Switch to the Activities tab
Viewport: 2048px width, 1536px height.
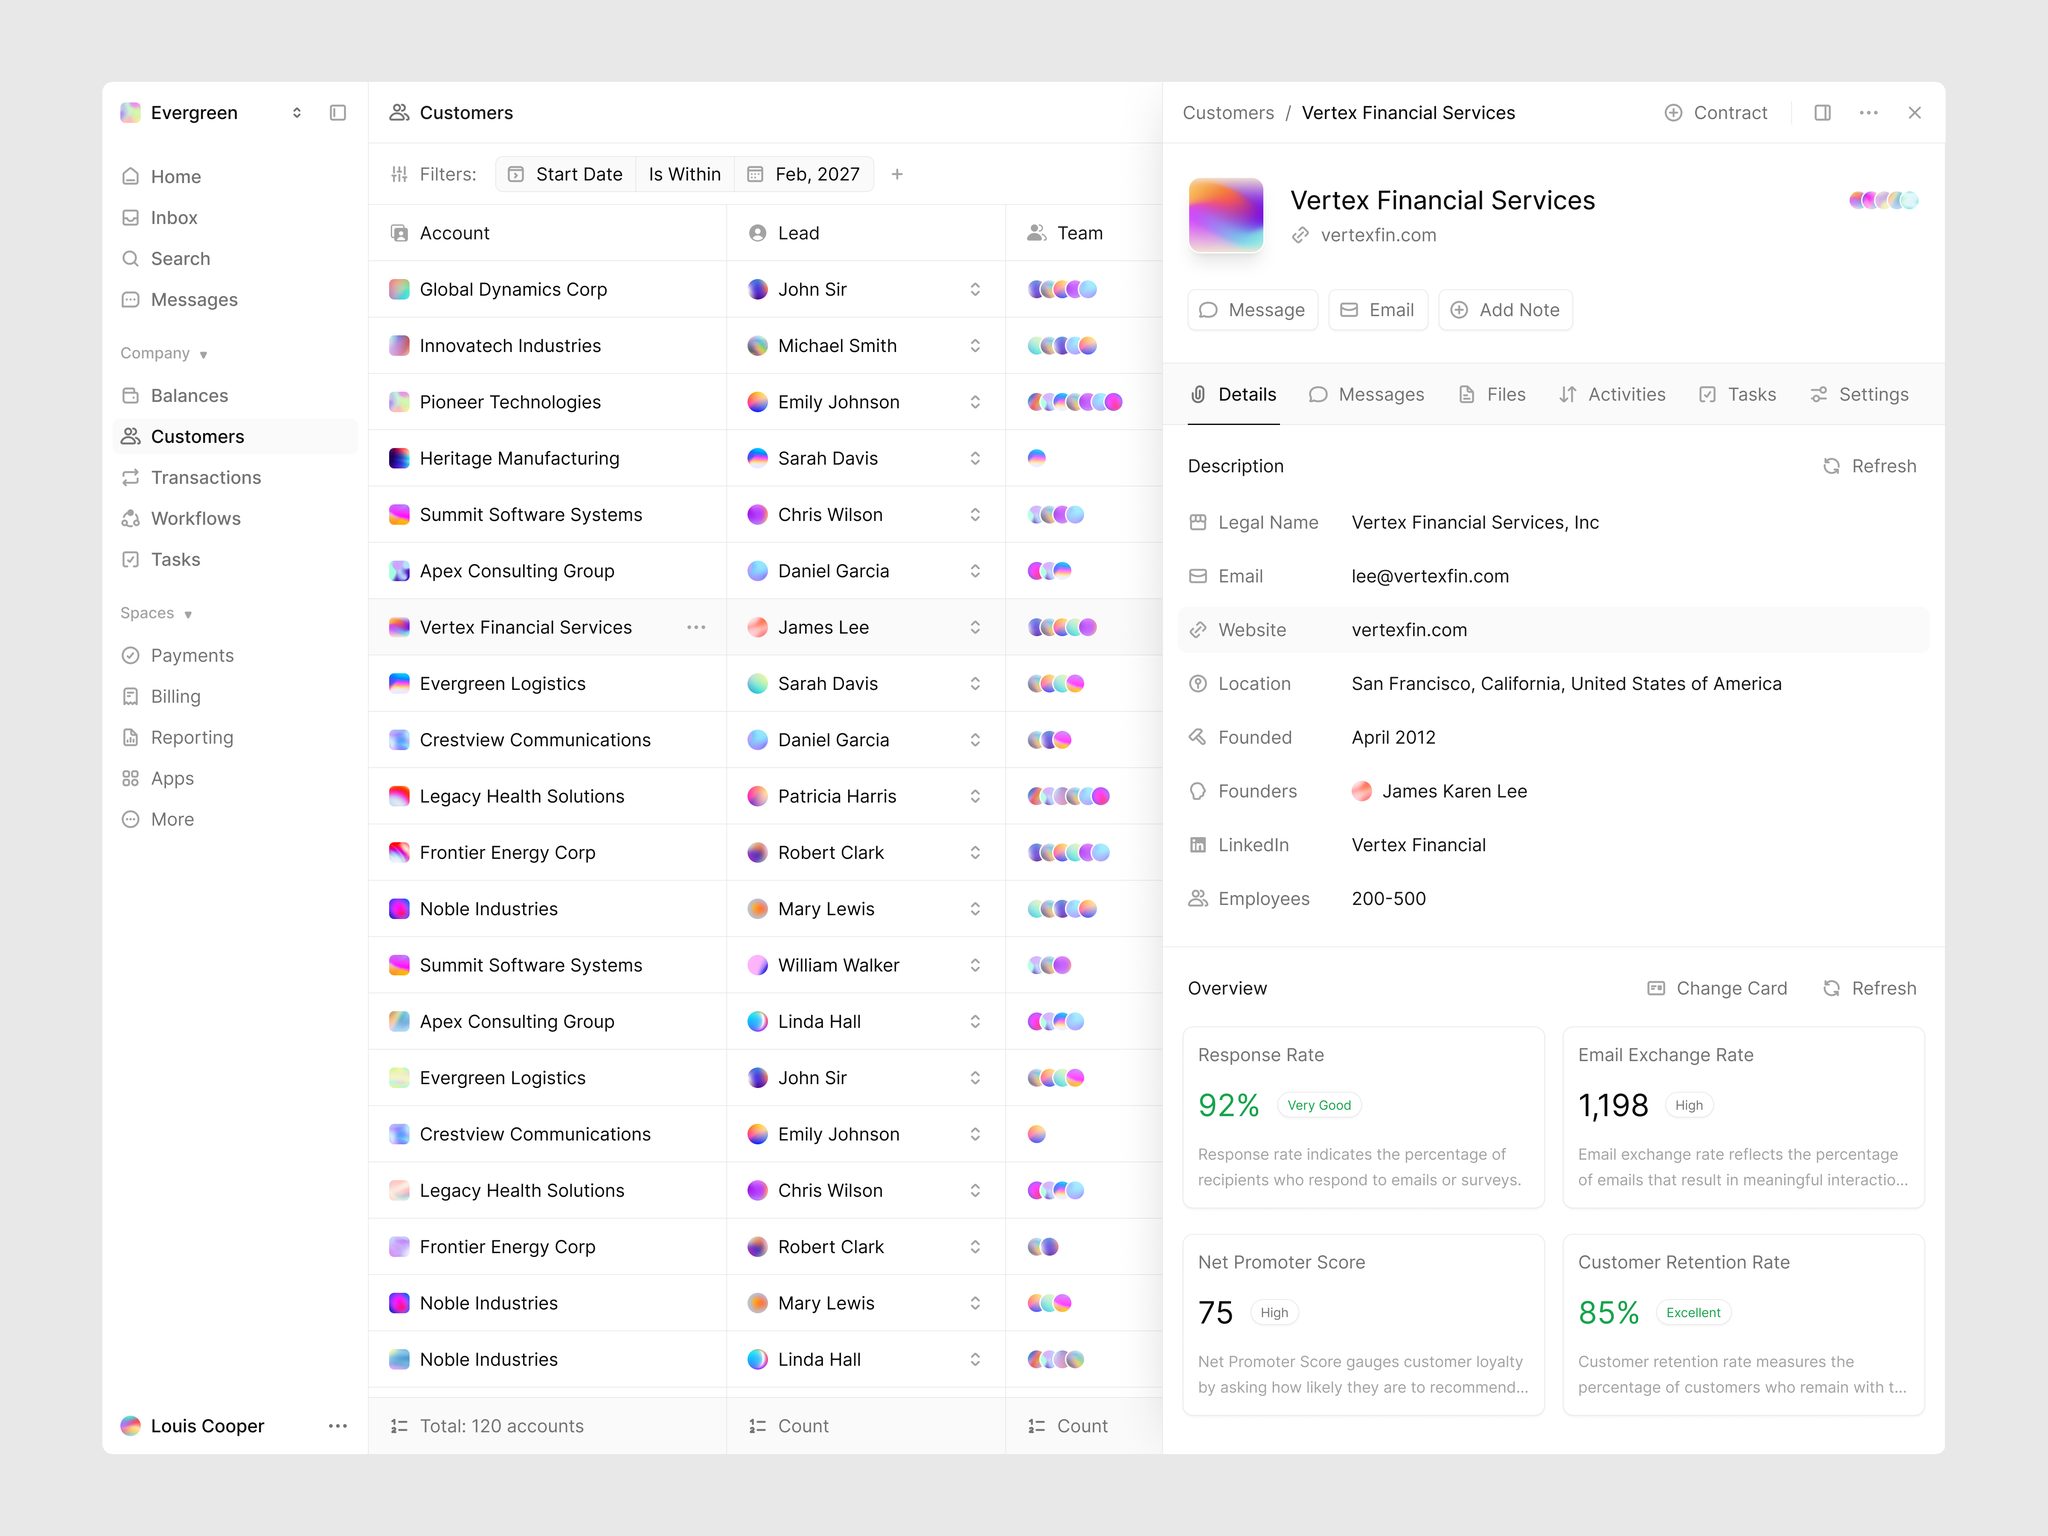(x=1612, y=395)
